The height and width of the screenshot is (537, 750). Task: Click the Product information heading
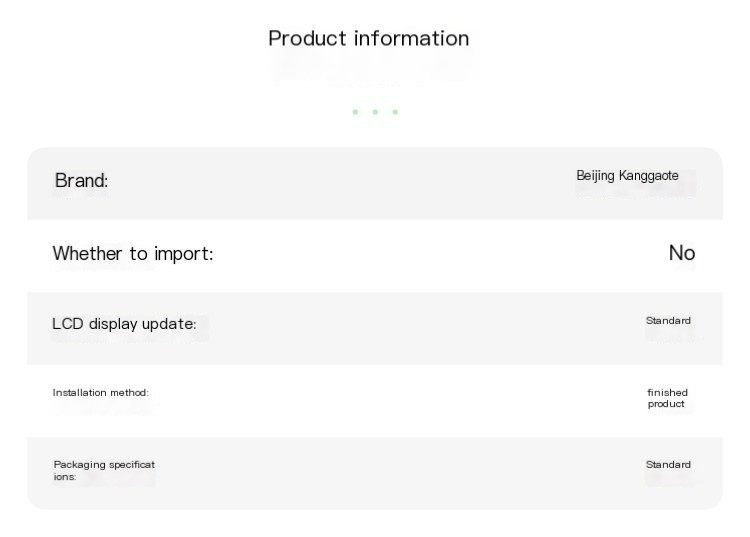pyautogui.click(x=368, y=39)
